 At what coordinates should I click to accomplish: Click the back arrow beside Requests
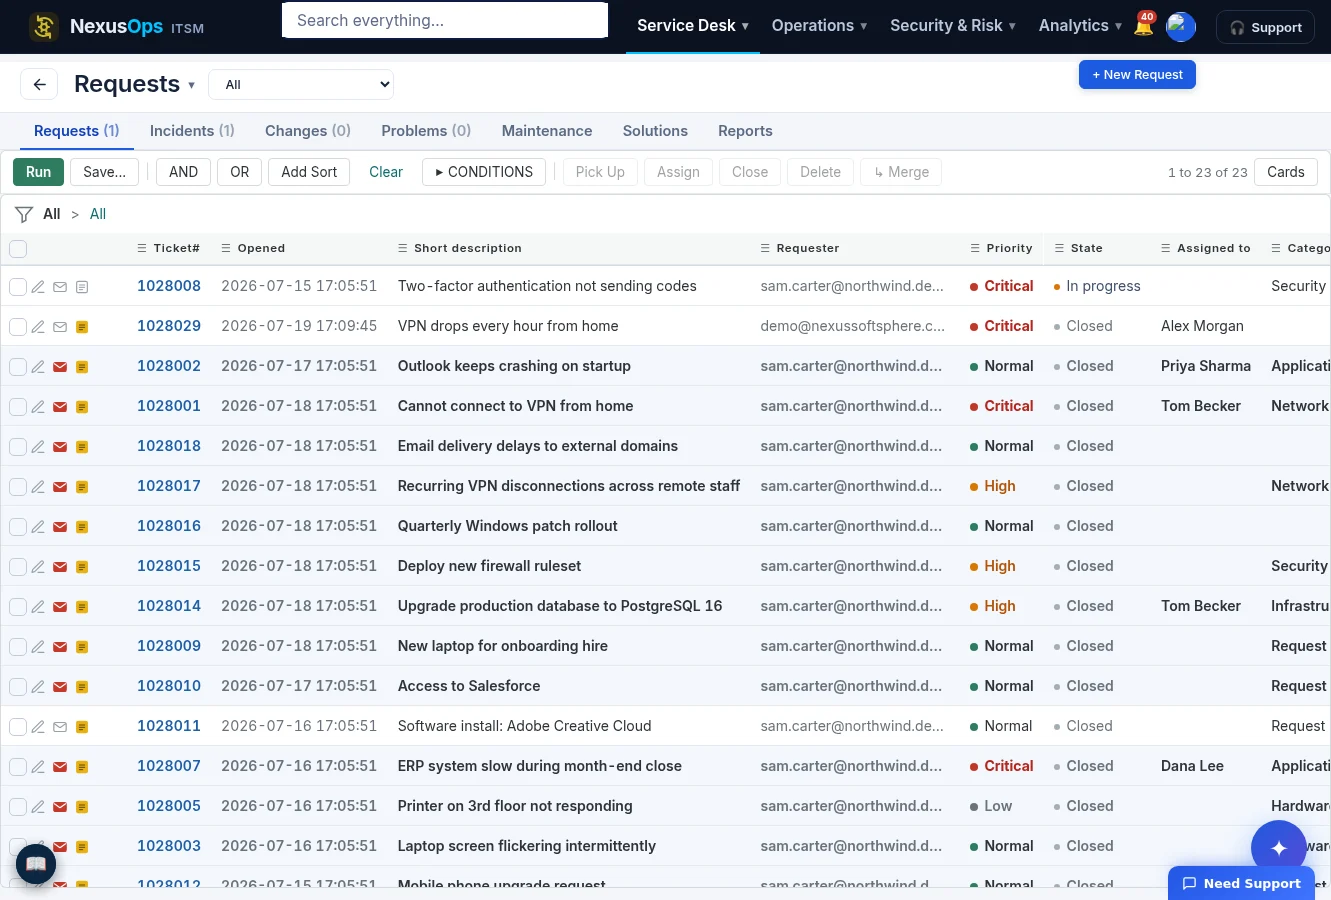(x=39, y=85)
